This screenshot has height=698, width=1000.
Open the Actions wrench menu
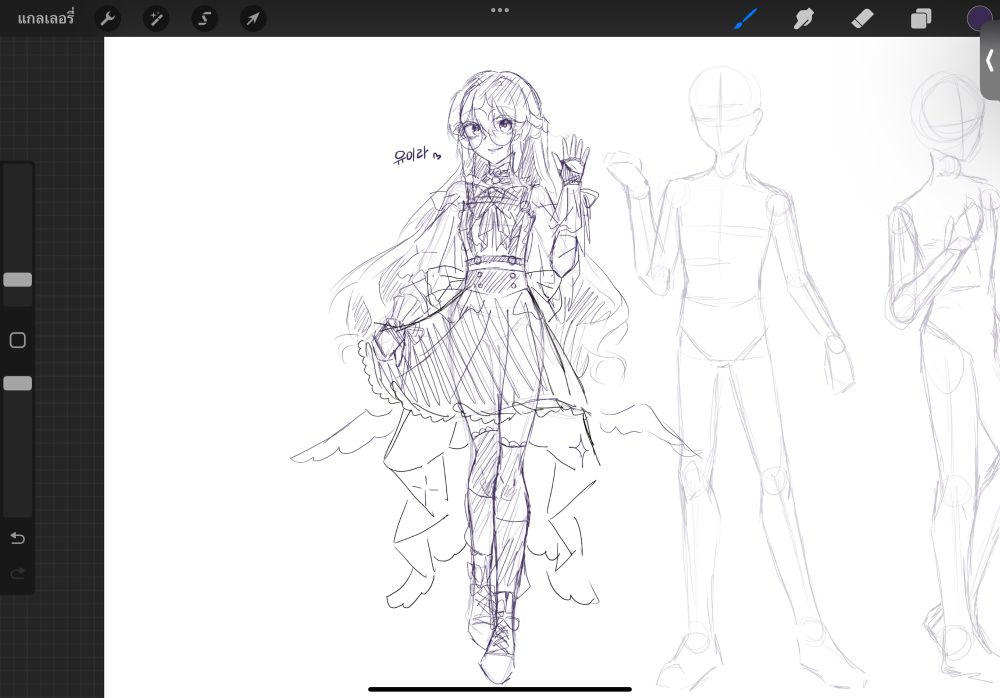click(108, 19)
